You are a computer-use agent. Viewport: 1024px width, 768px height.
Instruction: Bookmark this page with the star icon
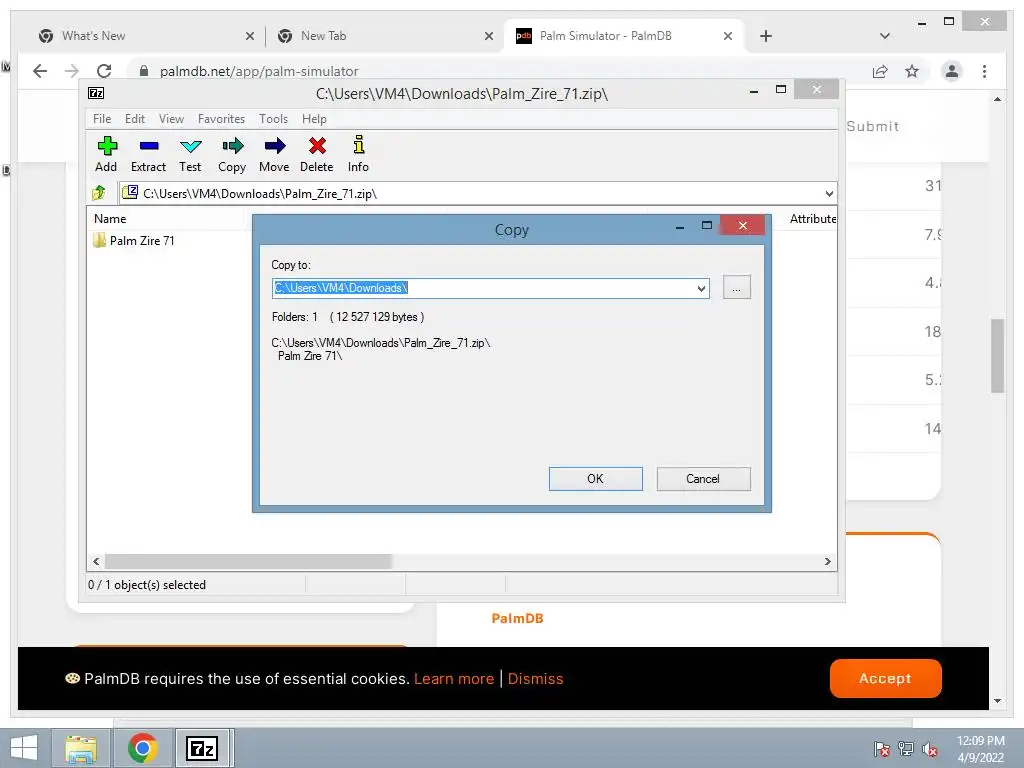(x=912, y=71)
